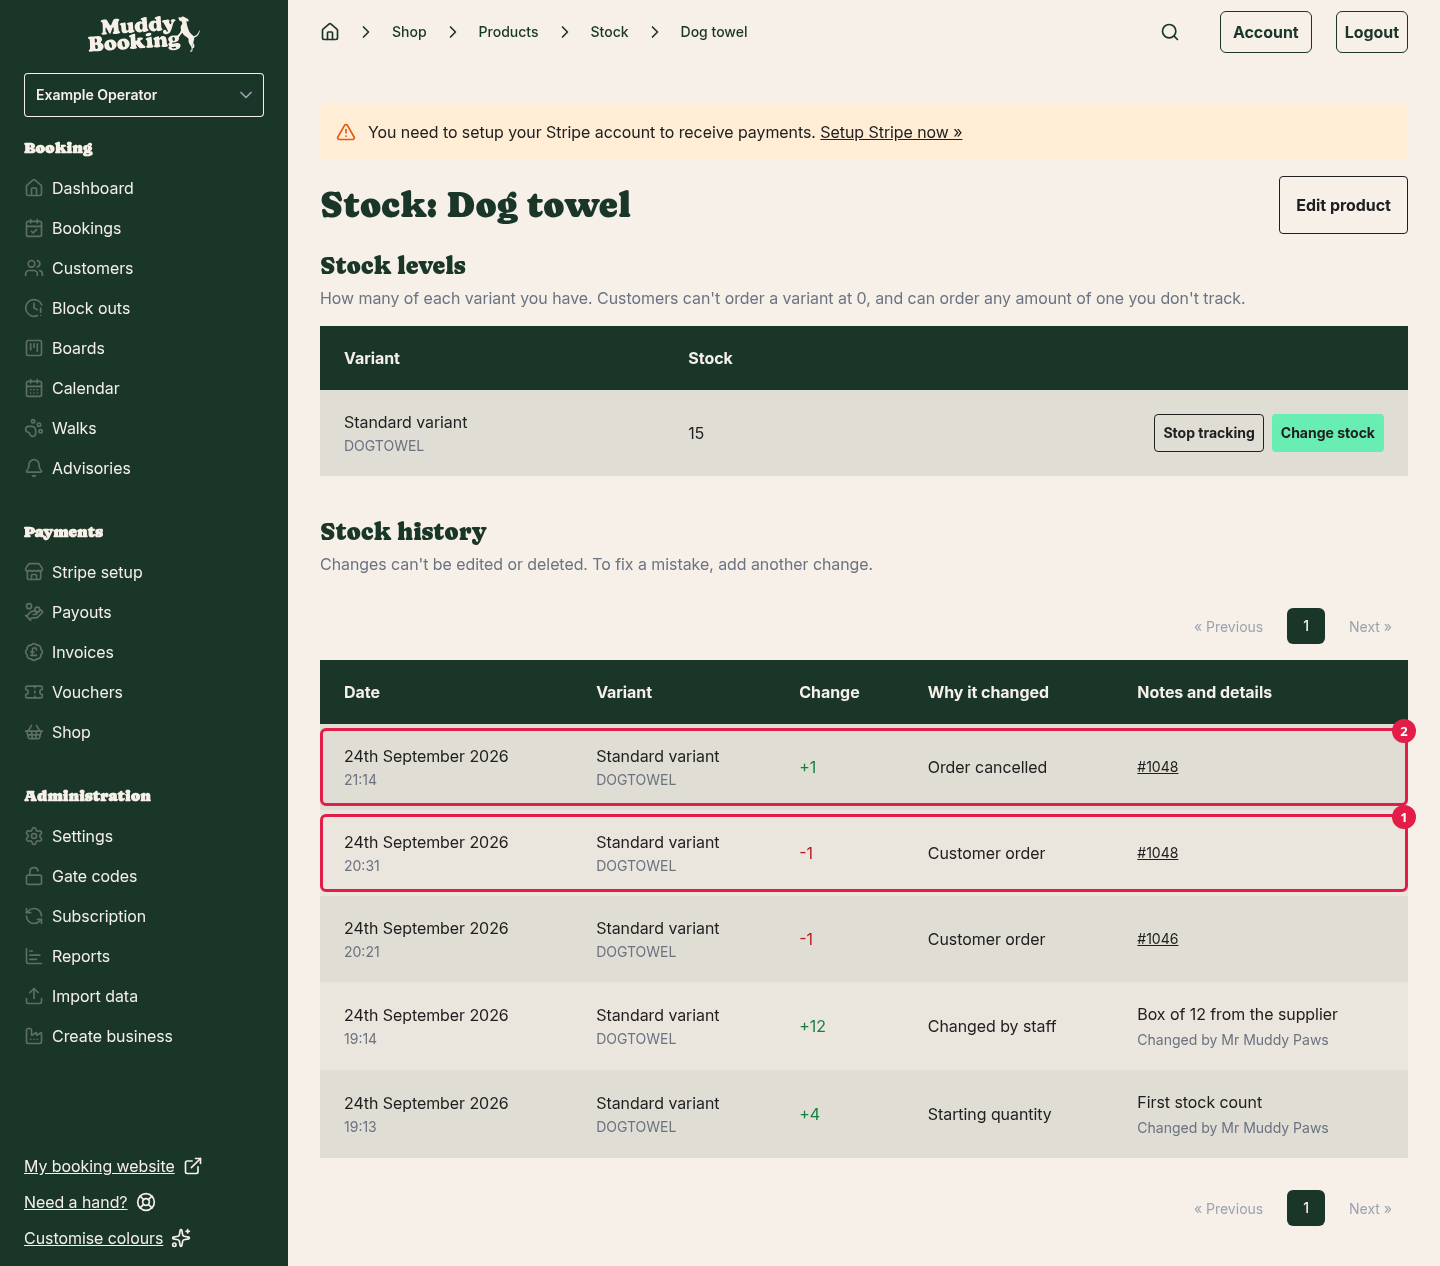
Task: Click Stop tracking for Standard variant
Action: tap(1209, 433)
